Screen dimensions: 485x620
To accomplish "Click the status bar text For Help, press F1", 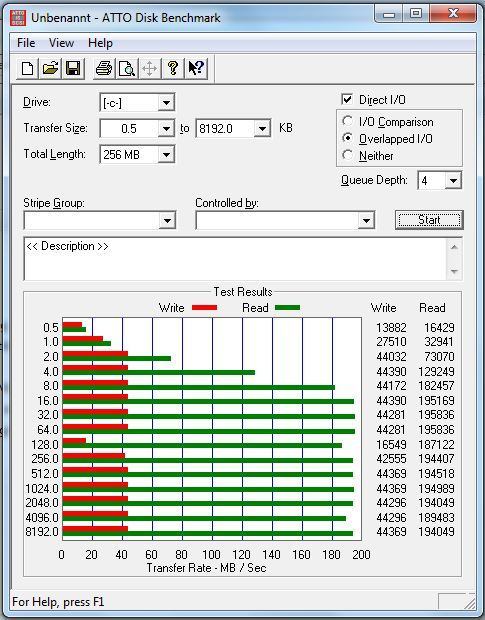I will tap(58, 602).
